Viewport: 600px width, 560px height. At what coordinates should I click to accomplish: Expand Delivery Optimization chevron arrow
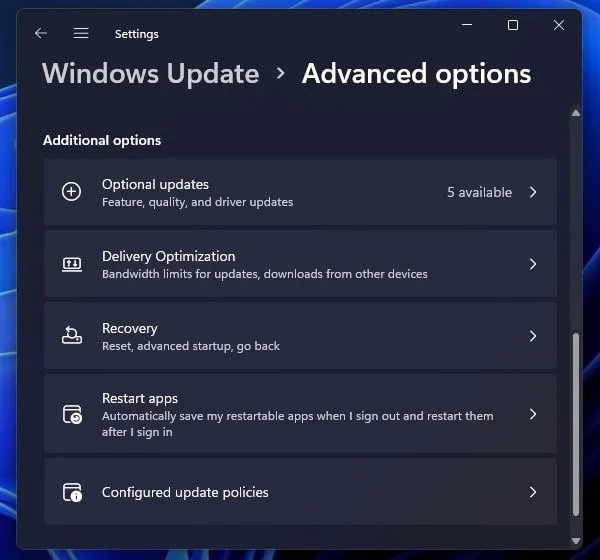tap(533, 264)
